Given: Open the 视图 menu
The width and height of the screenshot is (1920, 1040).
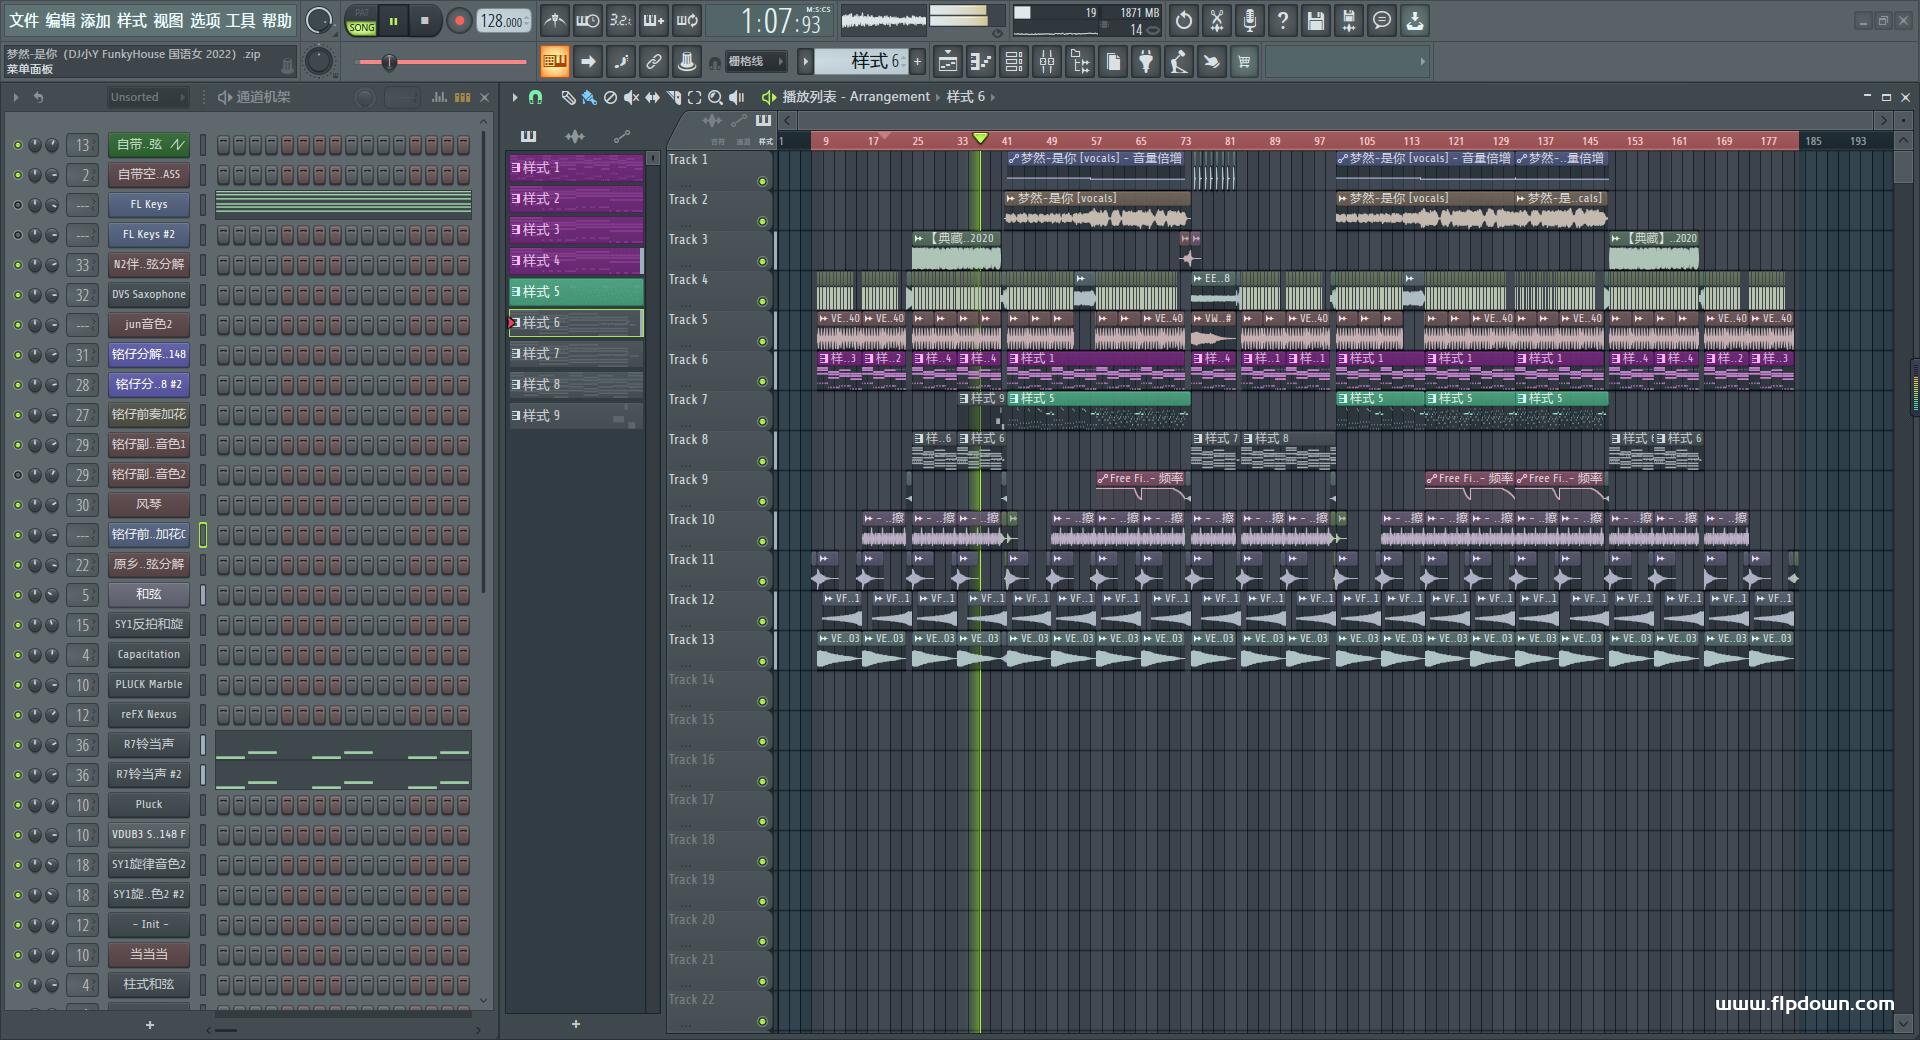Looking at the screenshot, I should point(168,20).
